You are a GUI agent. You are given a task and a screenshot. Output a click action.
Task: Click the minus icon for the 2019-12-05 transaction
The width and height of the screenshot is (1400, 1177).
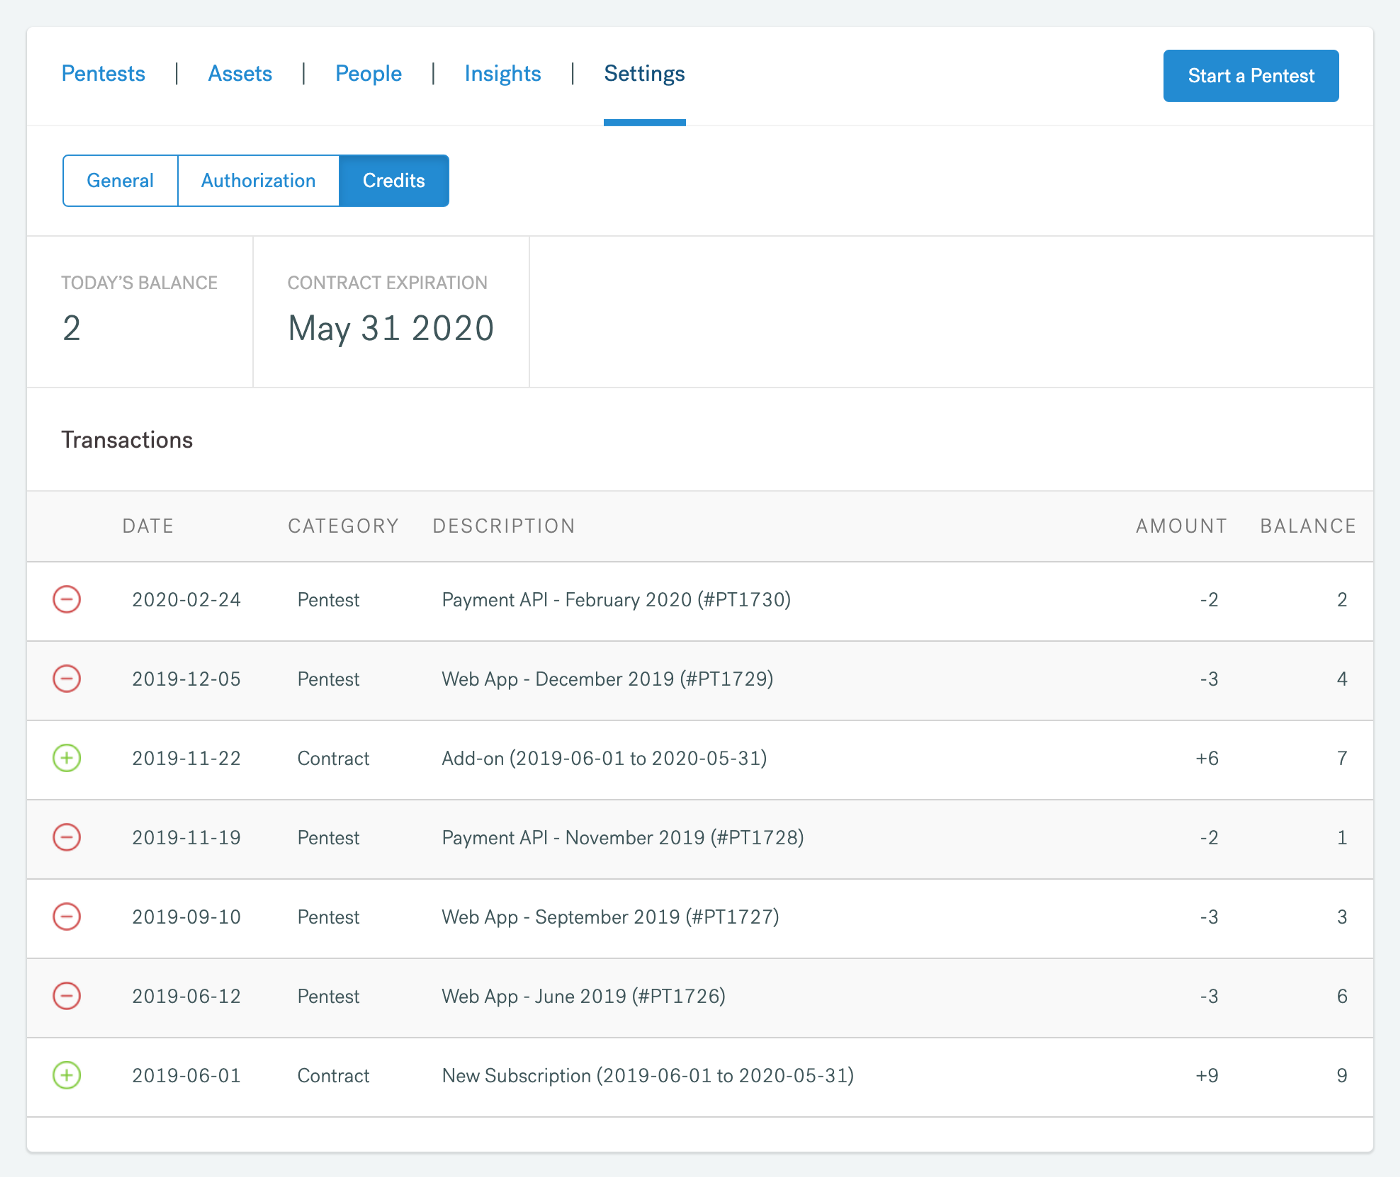67,679
